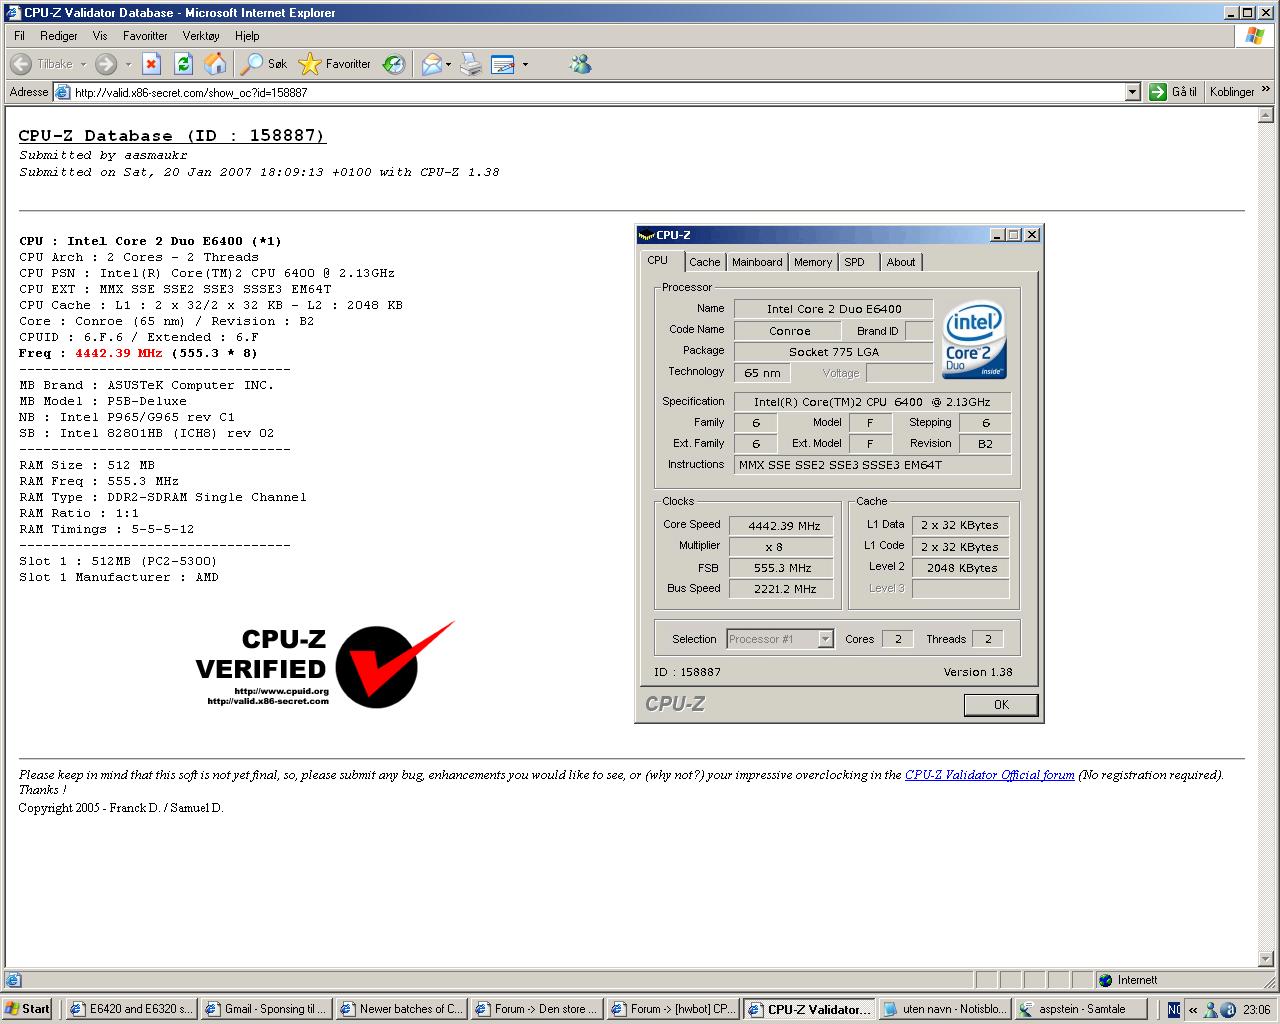Click the FSB 555.3 MHz value
Viewport: 1280px width, 1024px height.
pos(782,568)
